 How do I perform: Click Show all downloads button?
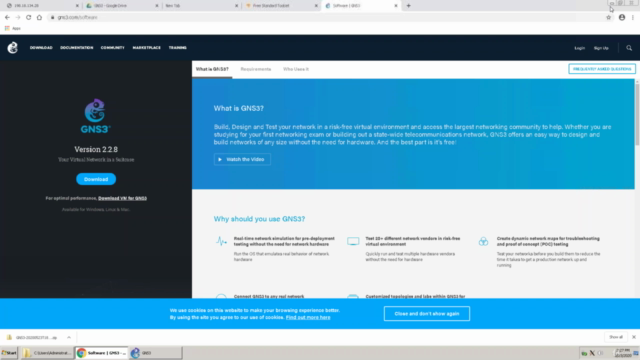click(616, 337)
